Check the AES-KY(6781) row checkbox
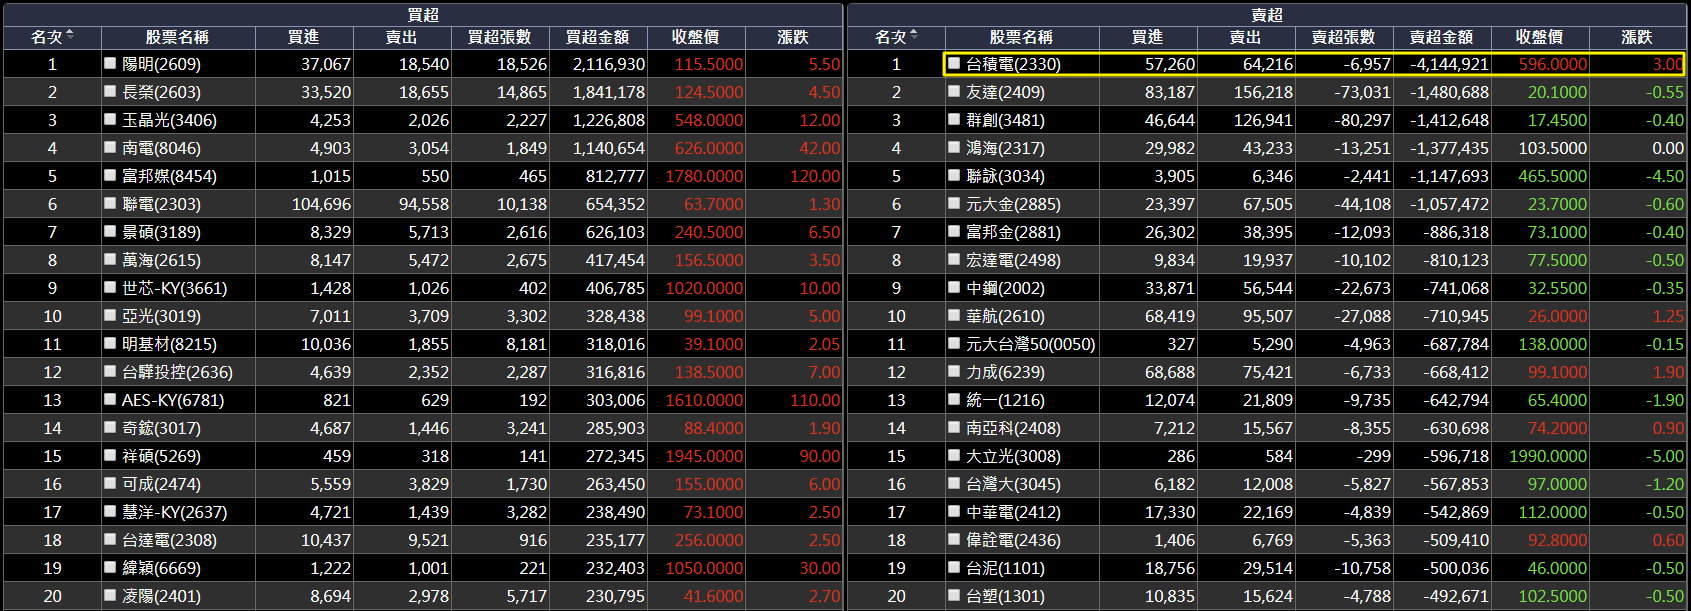This screenshot has width=1691, height=611. 110,399
